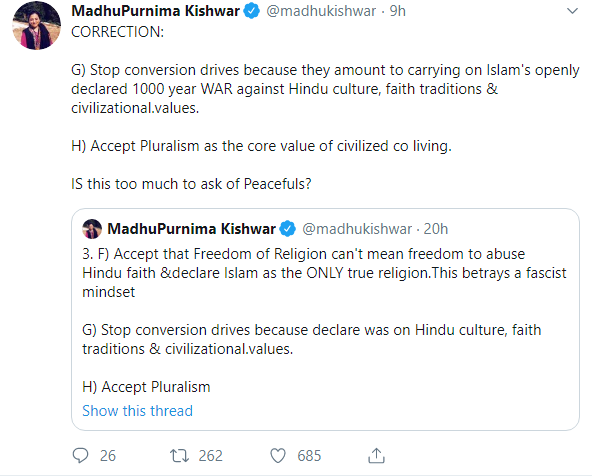Click the 685 likes count
This screenshot has width=592, height=476.
[309, 456]
